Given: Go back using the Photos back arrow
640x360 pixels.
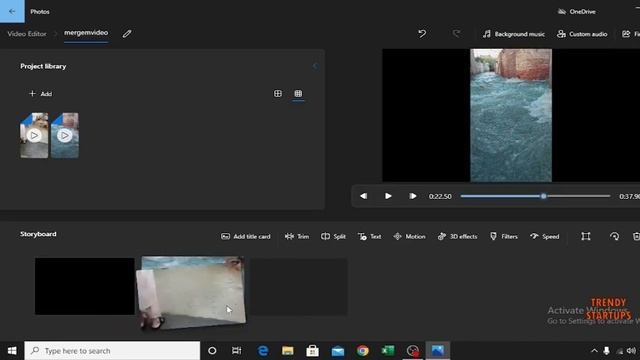Looking at the screenshot, I should (x=12, y=11).
